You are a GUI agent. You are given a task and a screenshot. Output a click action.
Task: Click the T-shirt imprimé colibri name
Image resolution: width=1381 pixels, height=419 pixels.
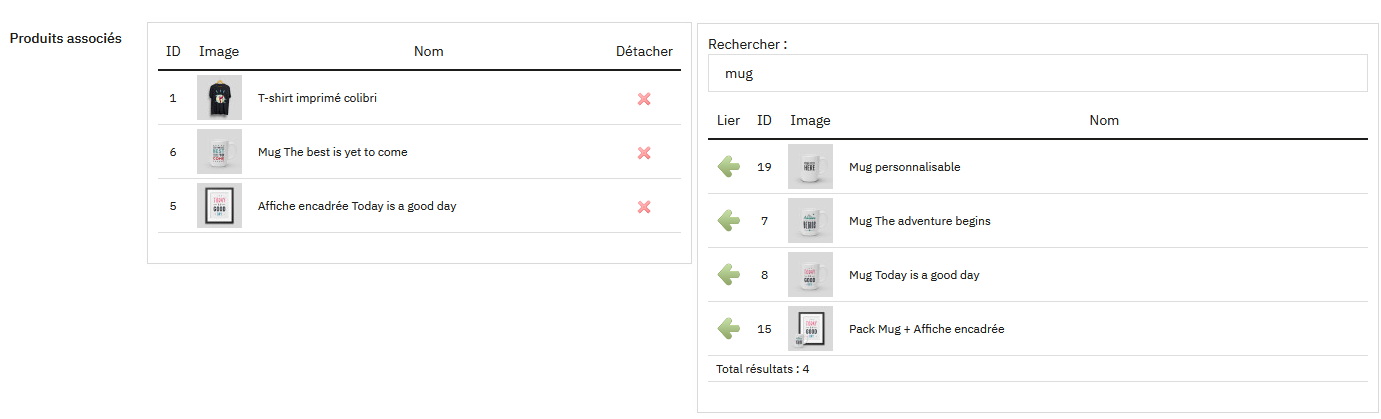point(317,98)
